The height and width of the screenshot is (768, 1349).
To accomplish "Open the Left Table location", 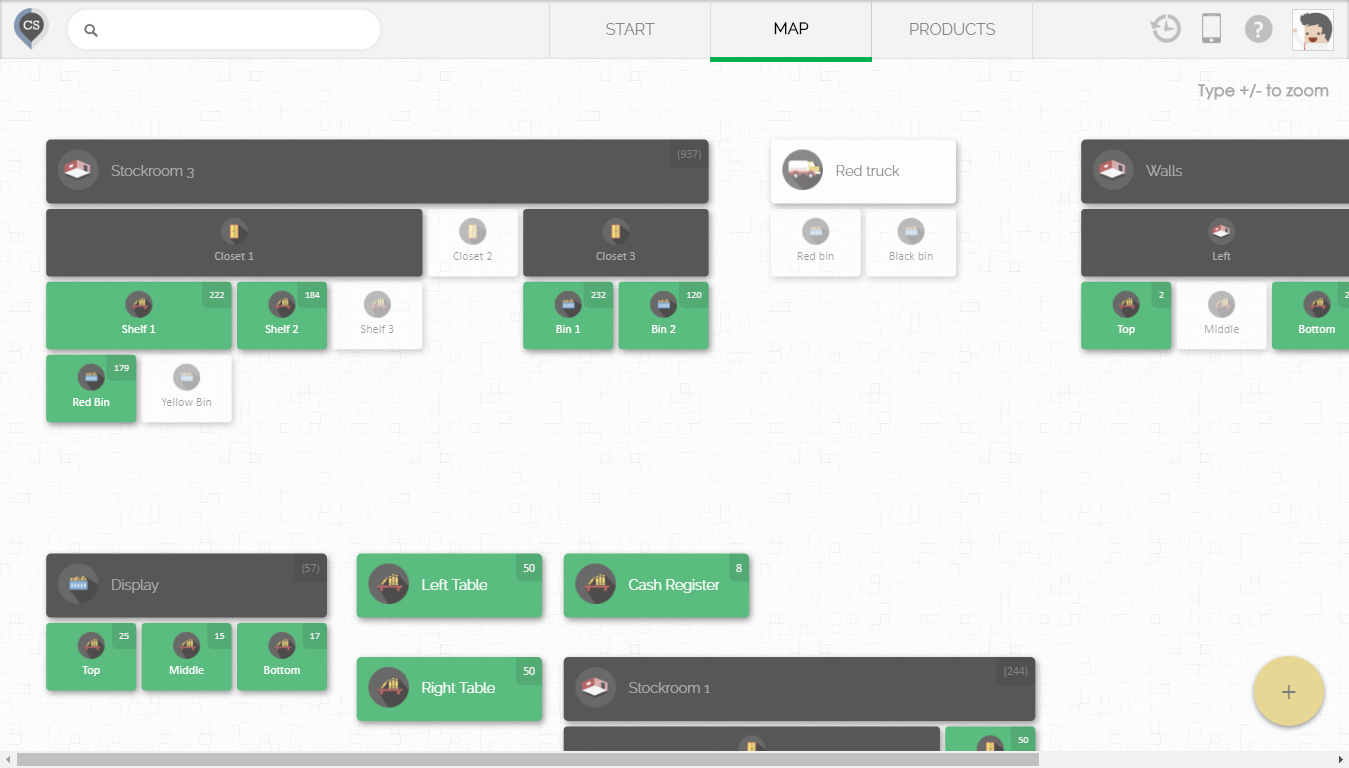I will (x=449, y=585).
